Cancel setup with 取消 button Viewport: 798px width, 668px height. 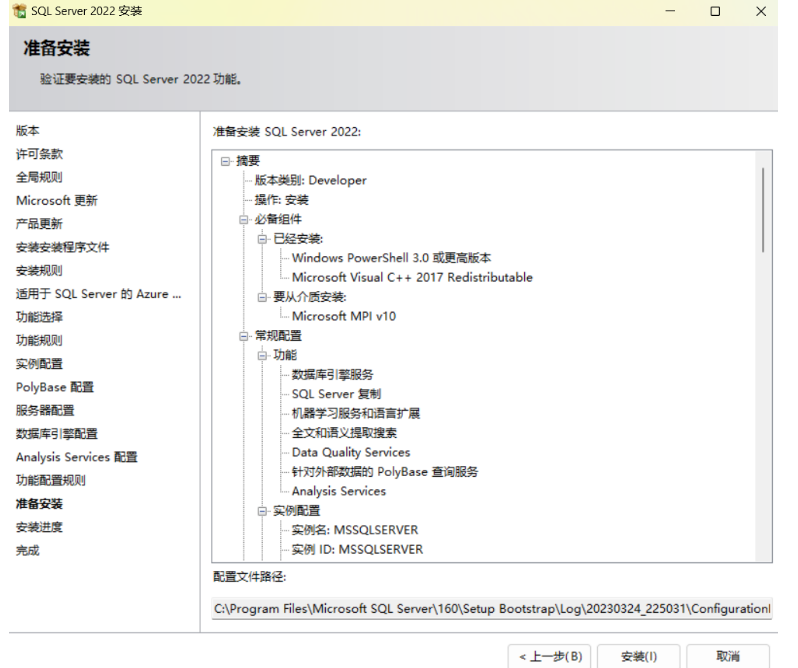click(728, 656)
